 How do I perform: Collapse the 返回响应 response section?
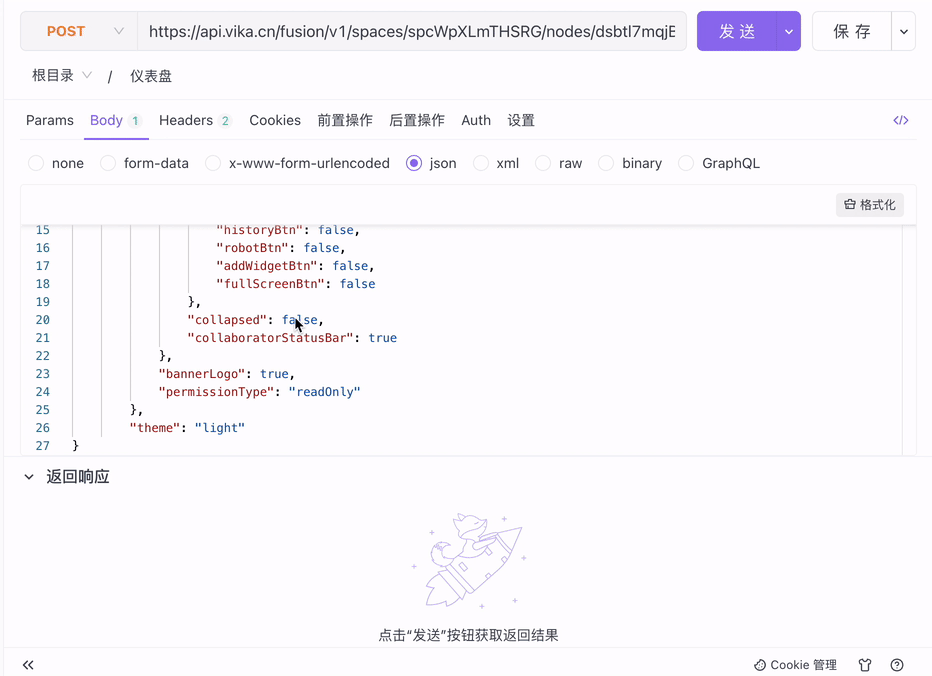point(29,477)
